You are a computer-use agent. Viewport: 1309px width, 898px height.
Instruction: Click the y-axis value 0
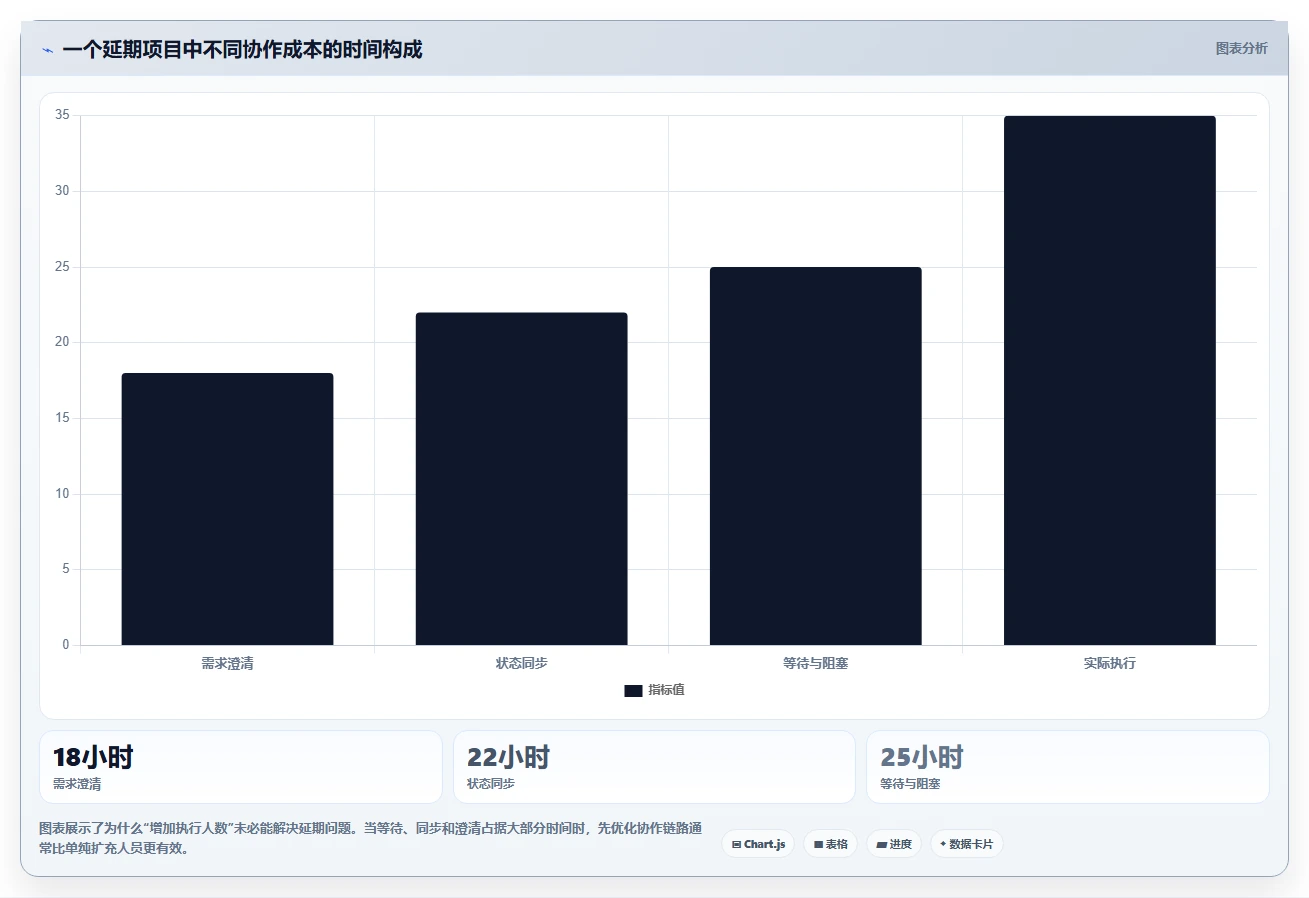pyautogui.click(x=66, y=644)
